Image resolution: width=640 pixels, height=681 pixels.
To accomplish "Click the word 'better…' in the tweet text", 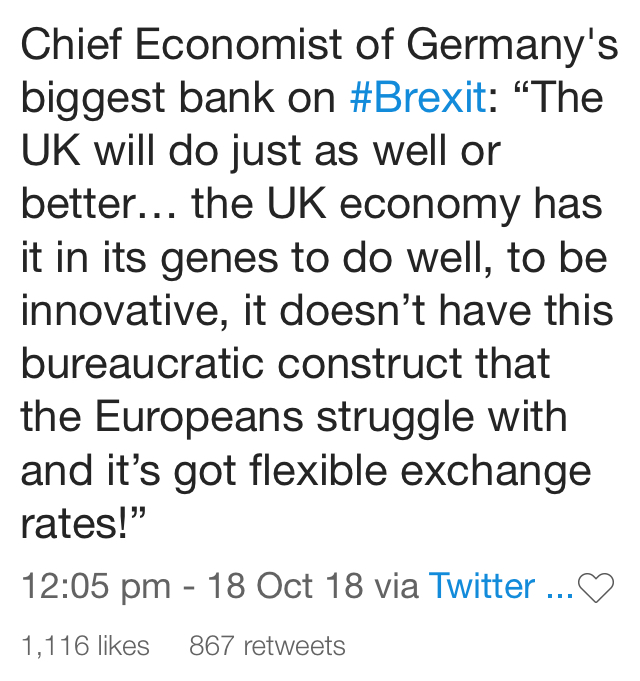I will pos(99,204).
